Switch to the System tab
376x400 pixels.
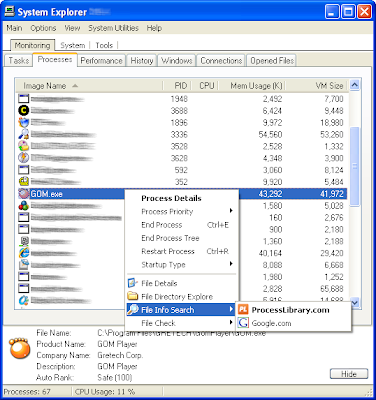click(x=72, y=45)
